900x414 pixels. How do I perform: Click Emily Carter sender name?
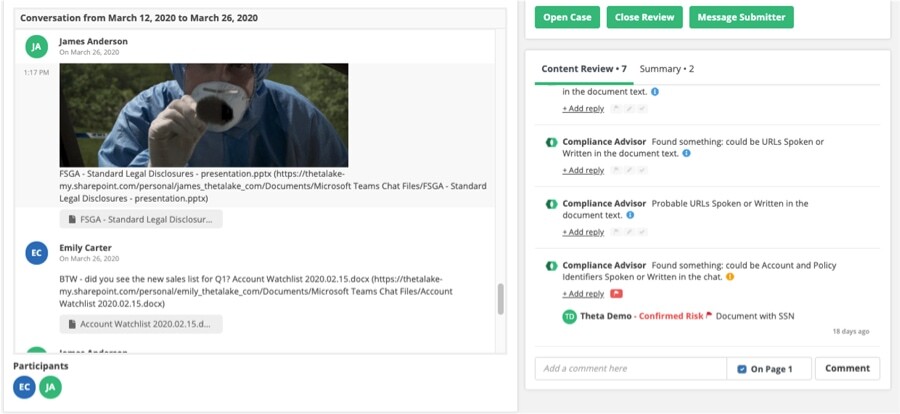86,248
